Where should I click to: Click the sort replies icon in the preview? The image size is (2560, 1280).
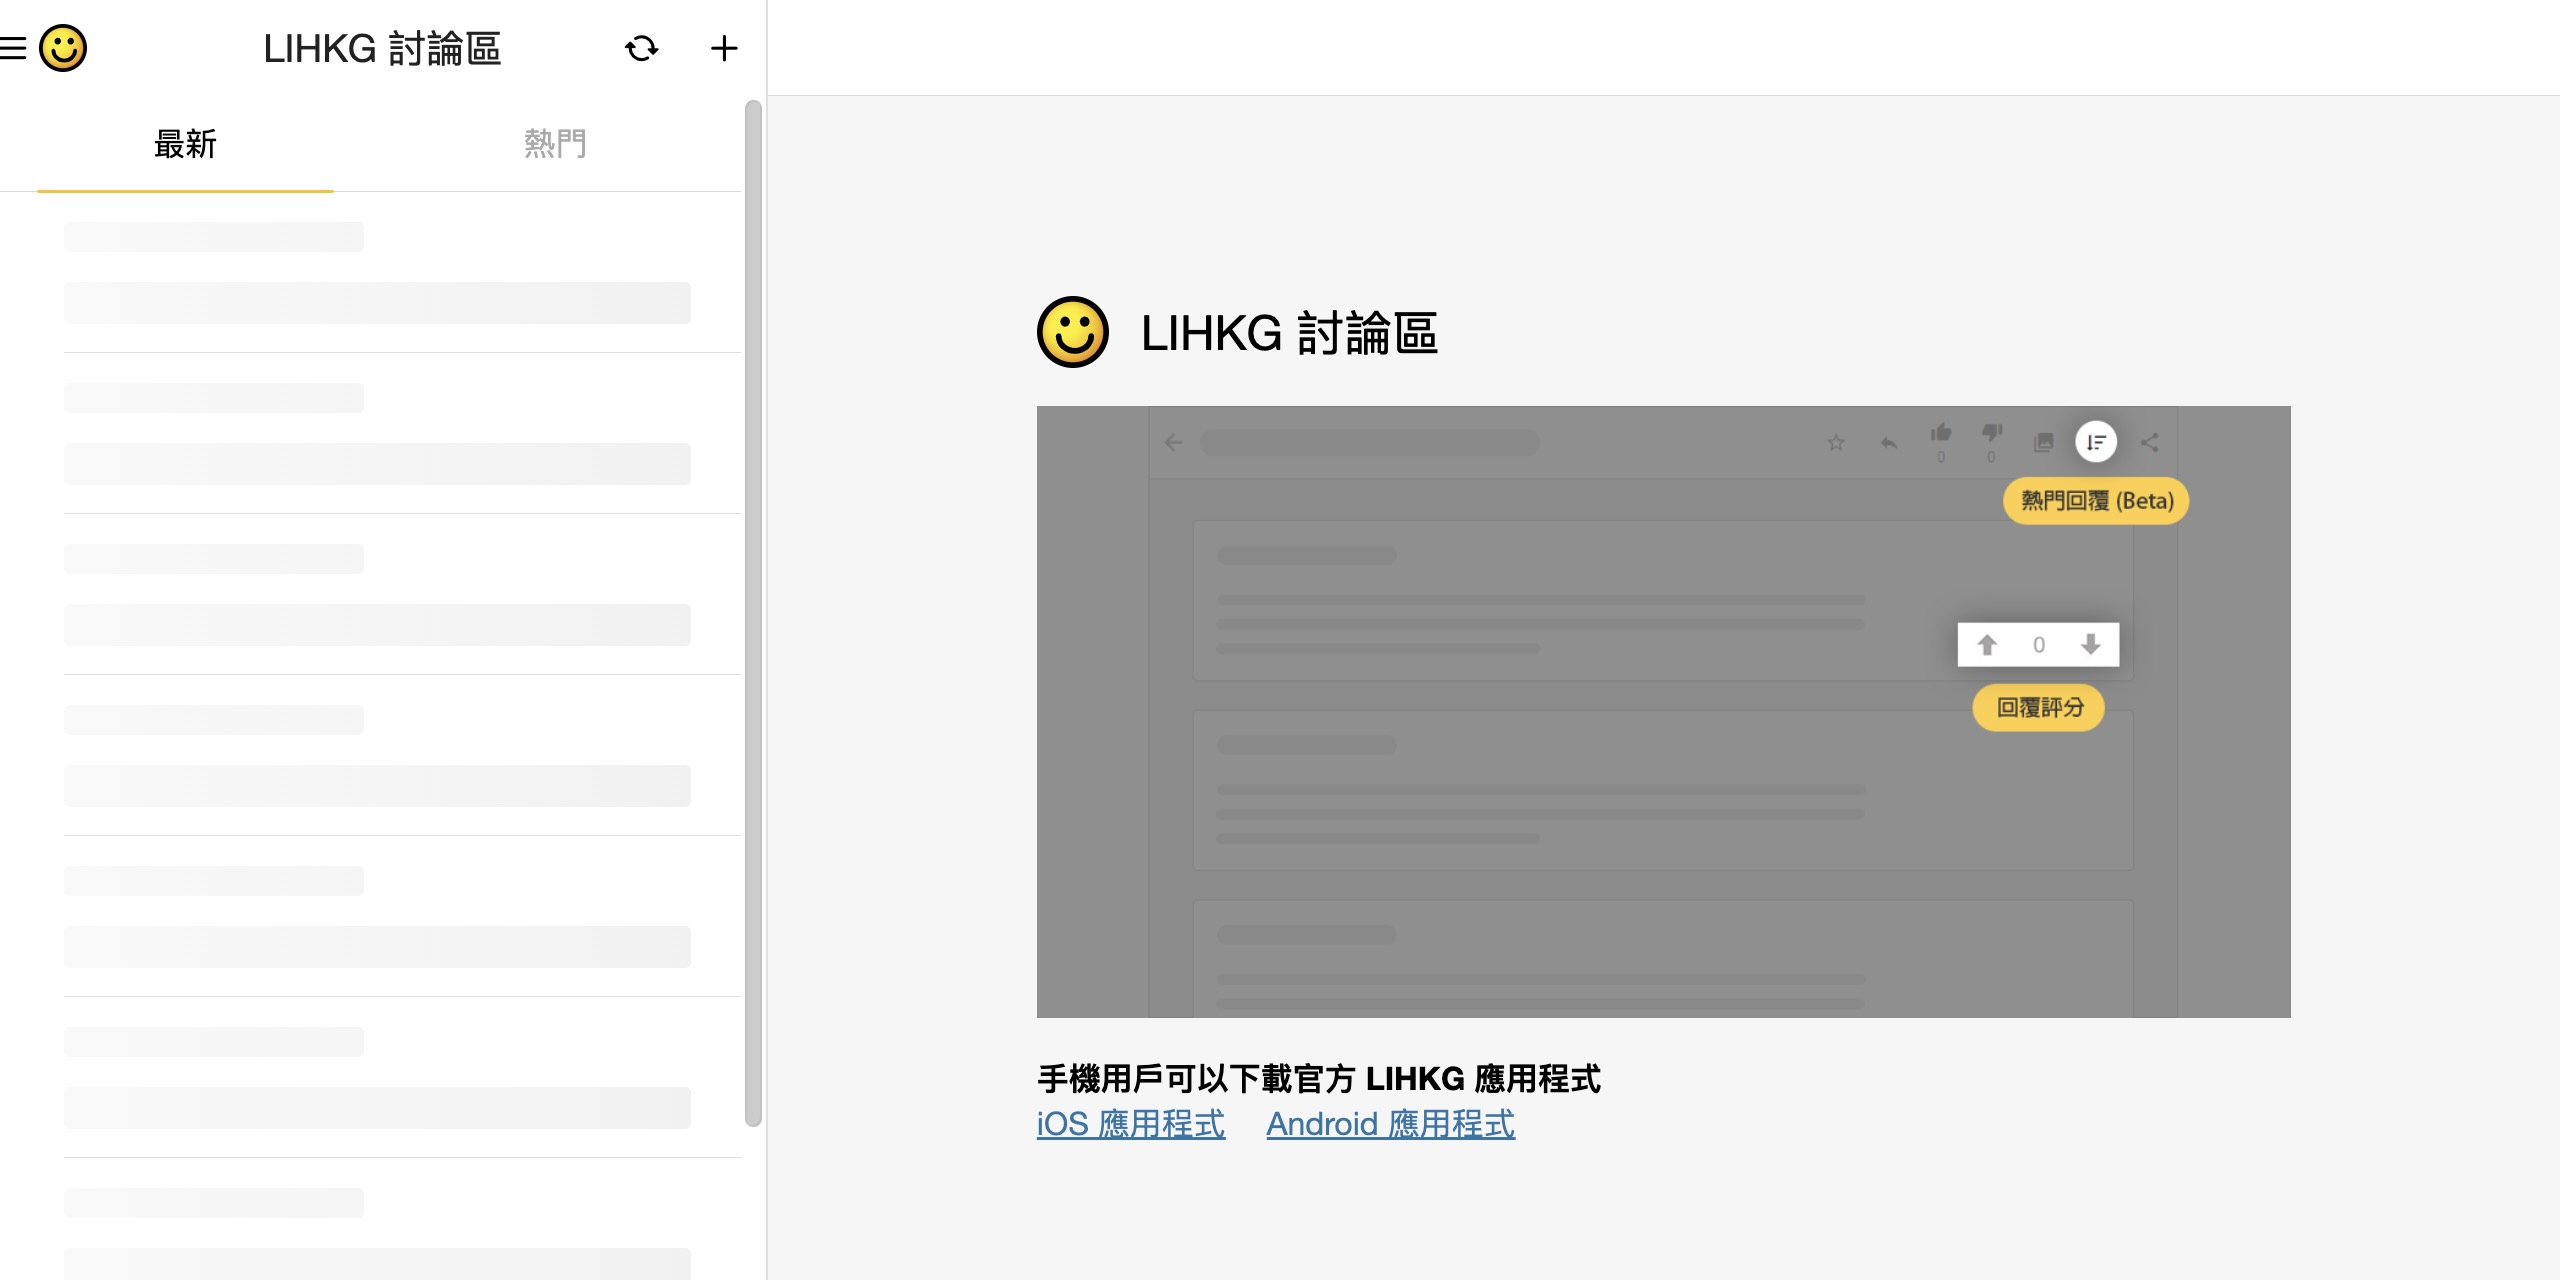click(x=2096, y=442)
